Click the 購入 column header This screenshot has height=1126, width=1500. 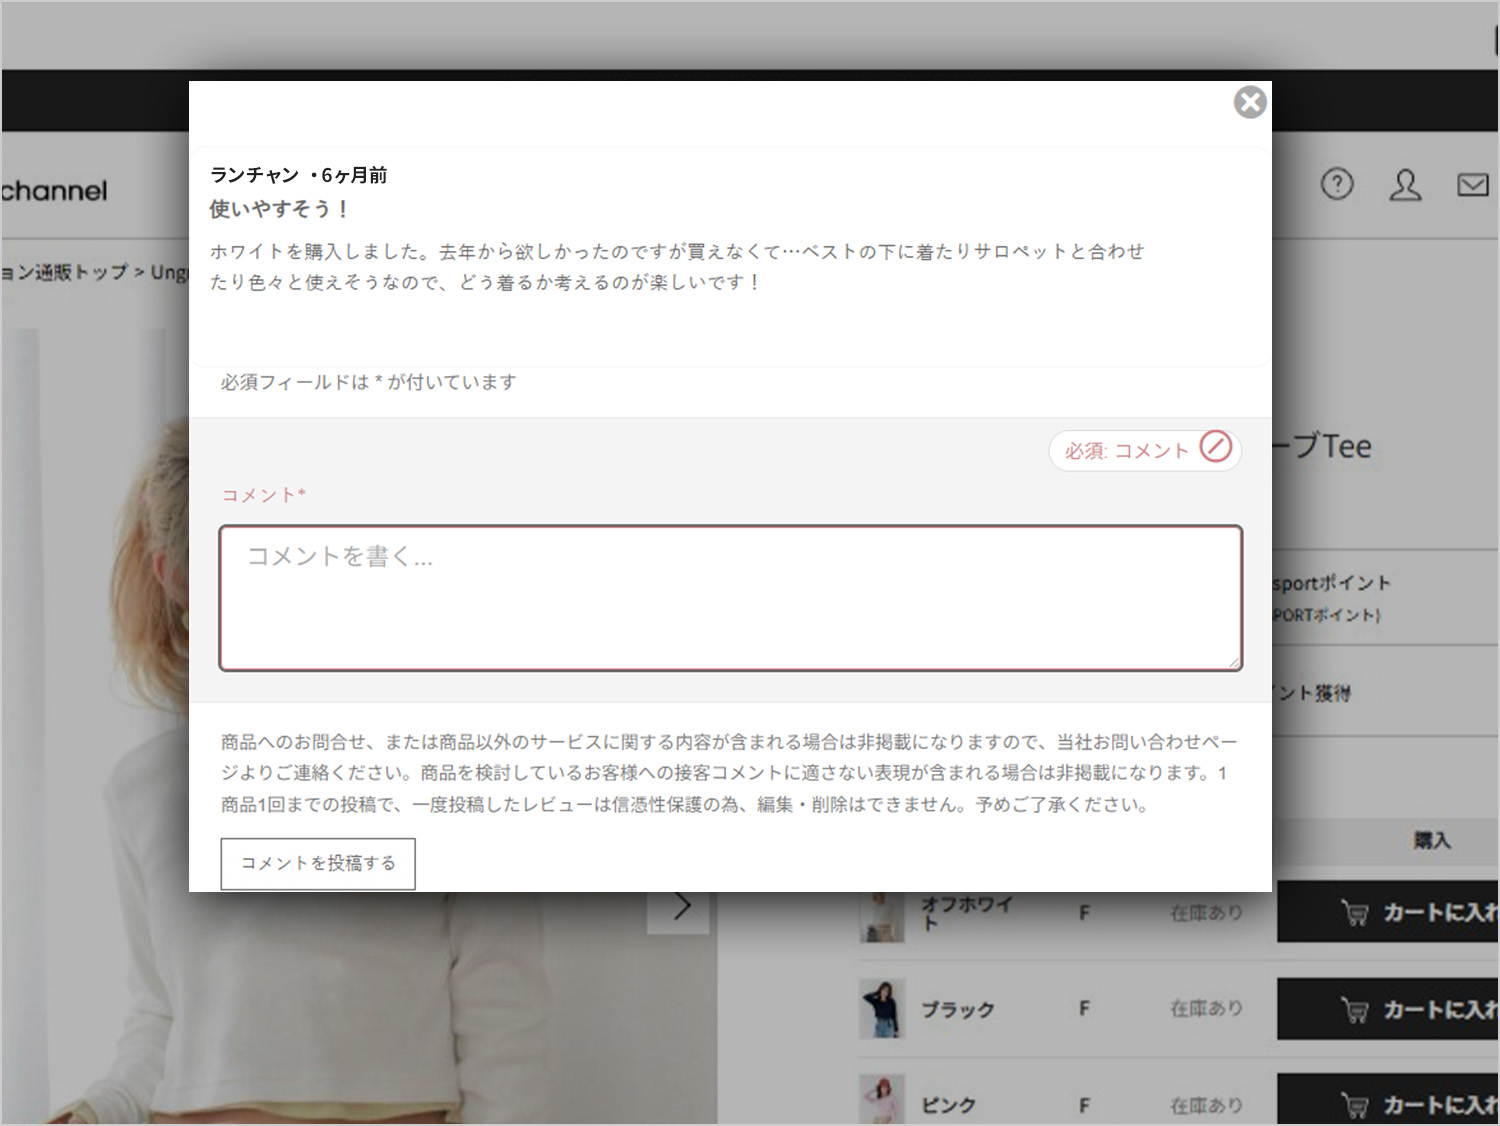pos(1433,840)
